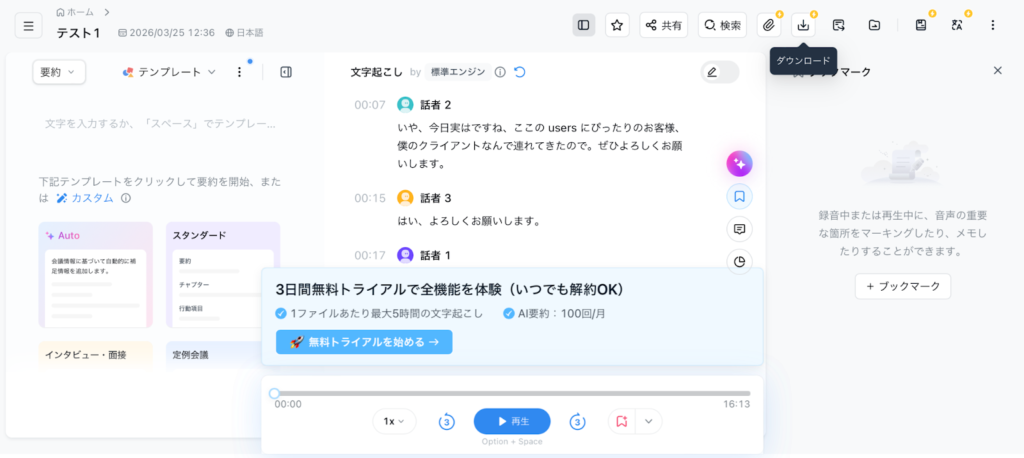Toggle the transcript edit mode switch

point(719,72)
